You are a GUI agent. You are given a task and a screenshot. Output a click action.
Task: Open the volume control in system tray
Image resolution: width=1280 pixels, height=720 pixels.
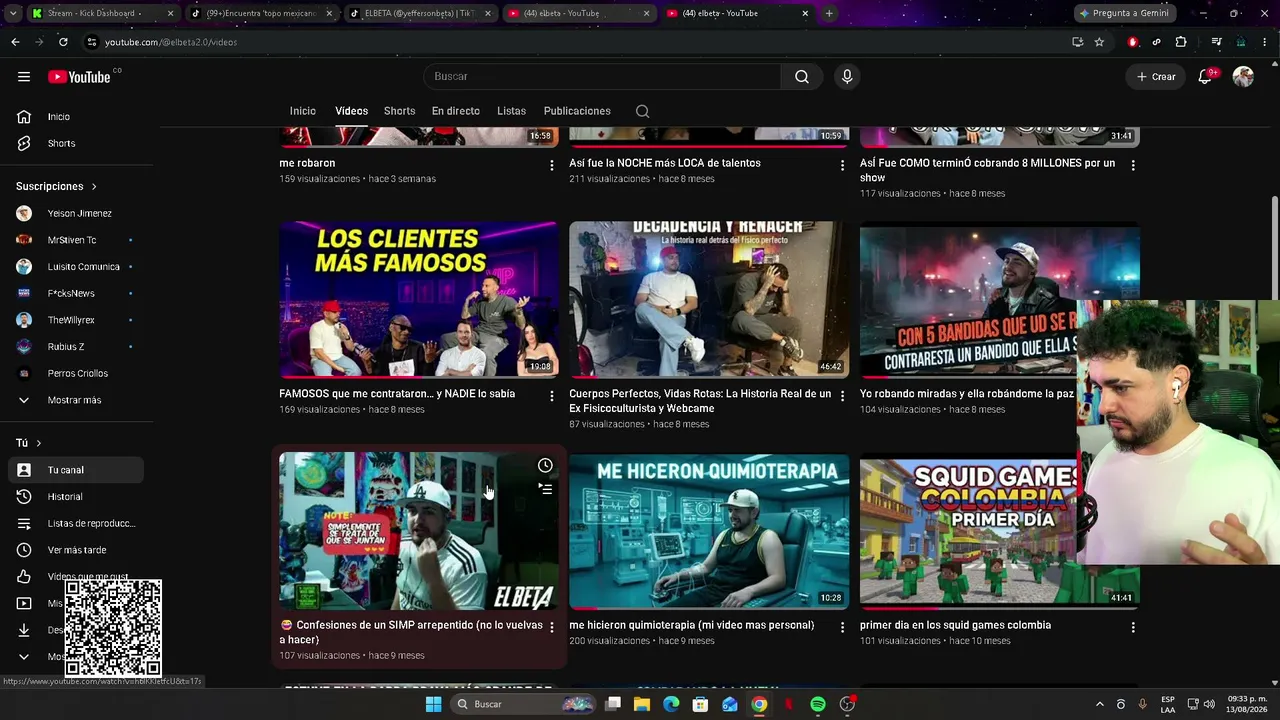click(1209, 704)
